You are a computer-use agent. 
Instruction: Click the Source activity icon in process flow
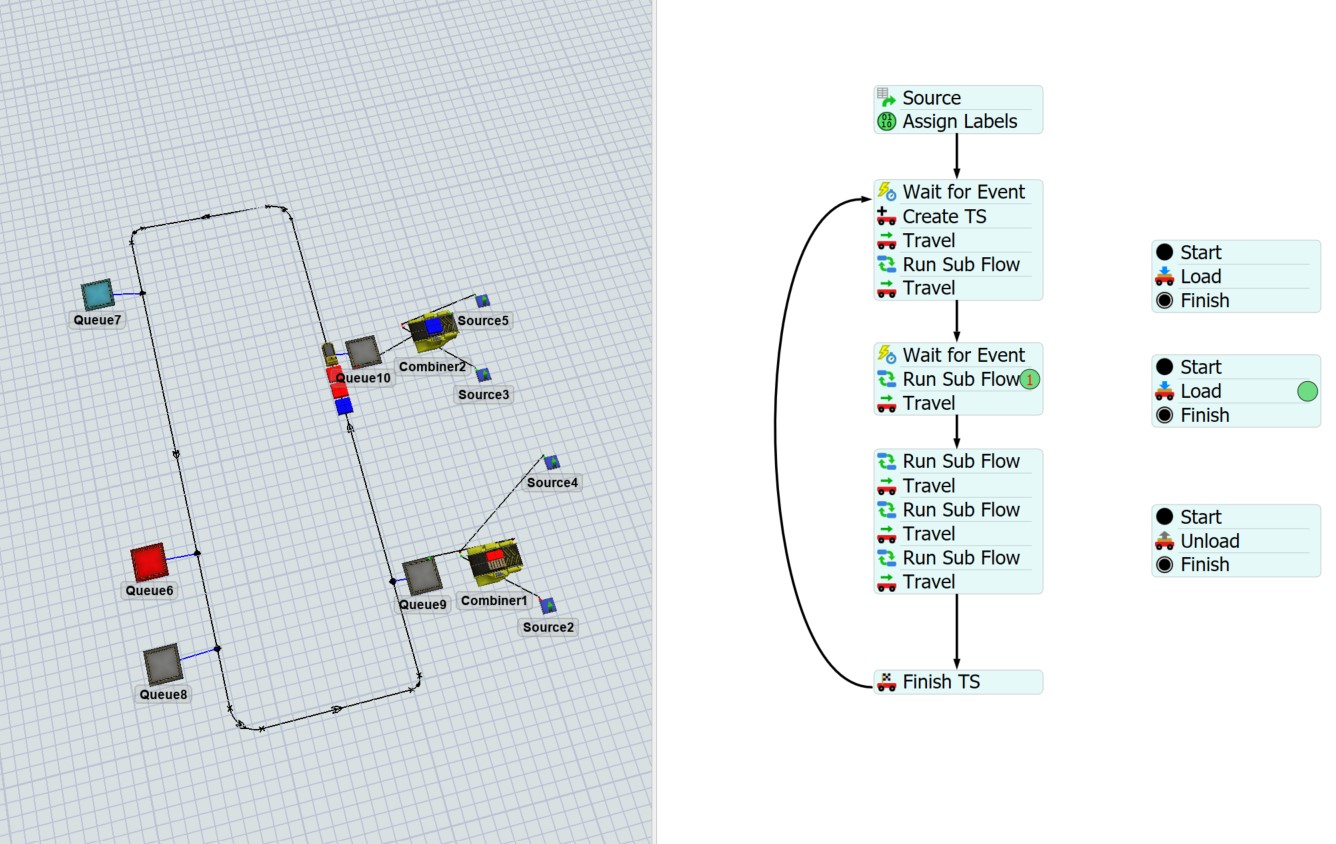tap(886, 98)
